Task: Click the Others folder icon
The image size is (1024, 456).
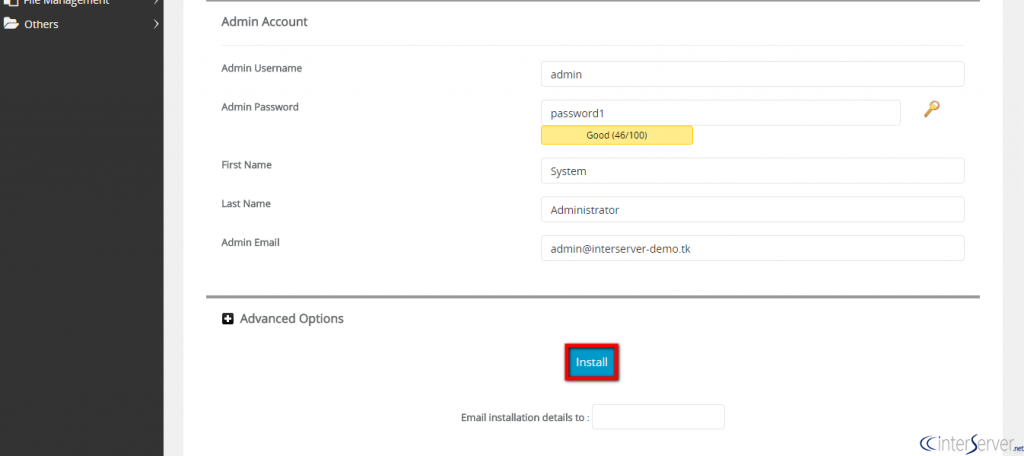Action: coord(11,24)
